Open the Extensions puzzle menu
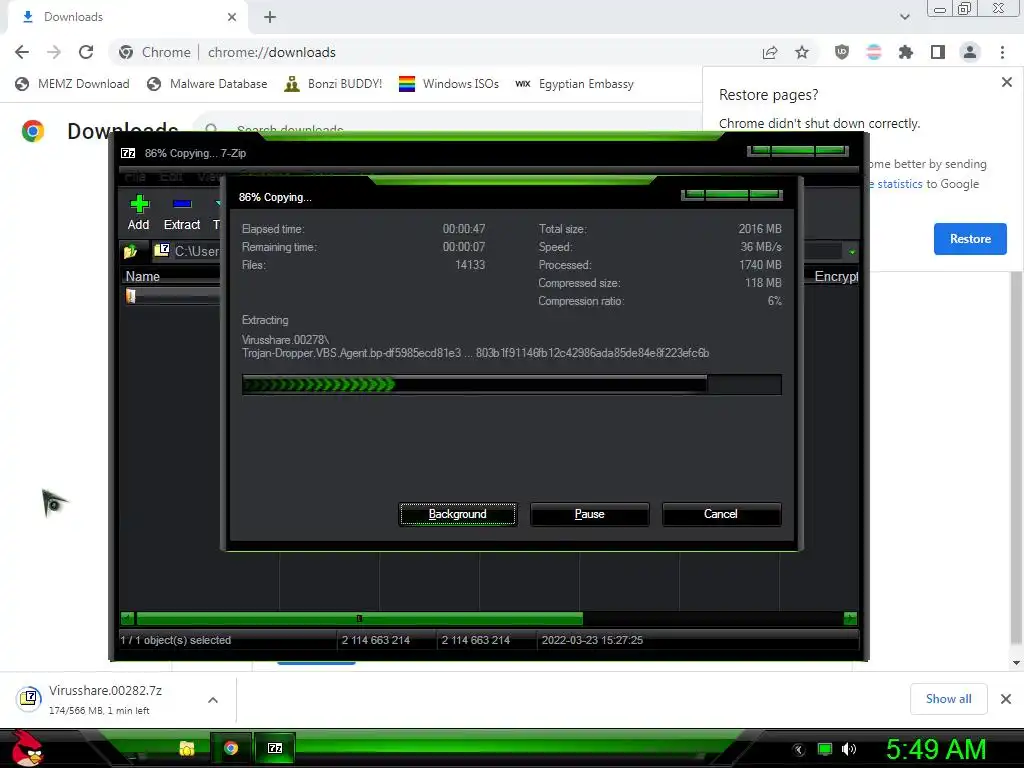Image resolution: width=1024 pixels, height=768 pixels. tap(906, 52)
